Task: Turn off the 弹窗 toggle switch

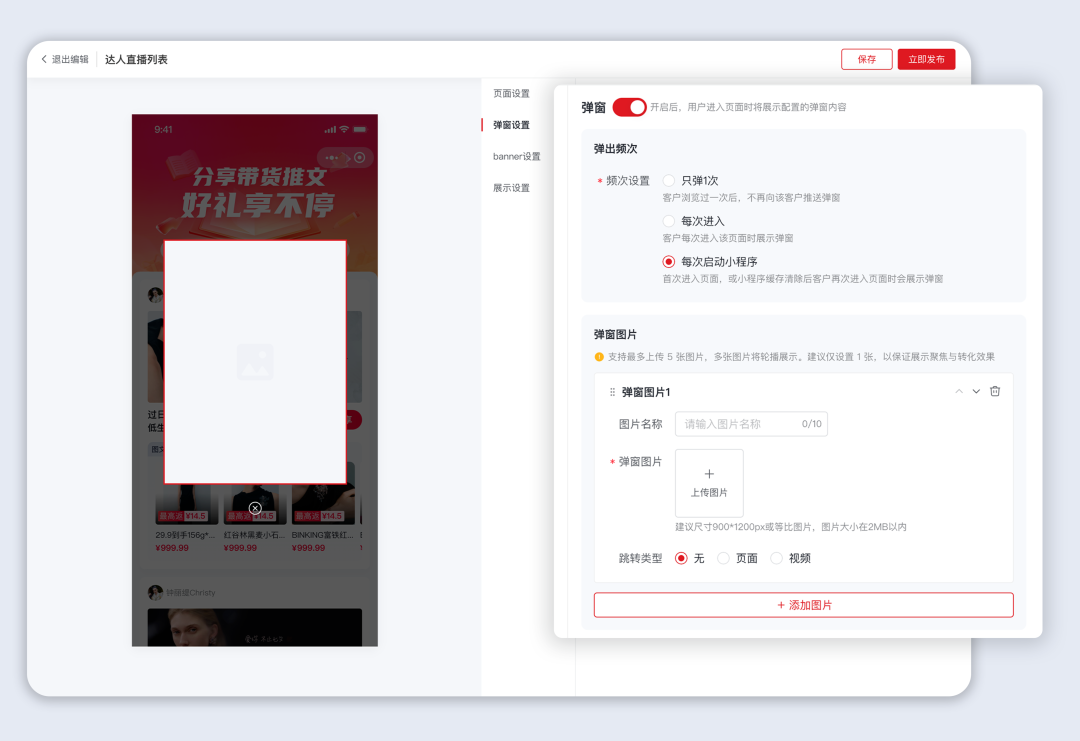Action: coord(629,106)
